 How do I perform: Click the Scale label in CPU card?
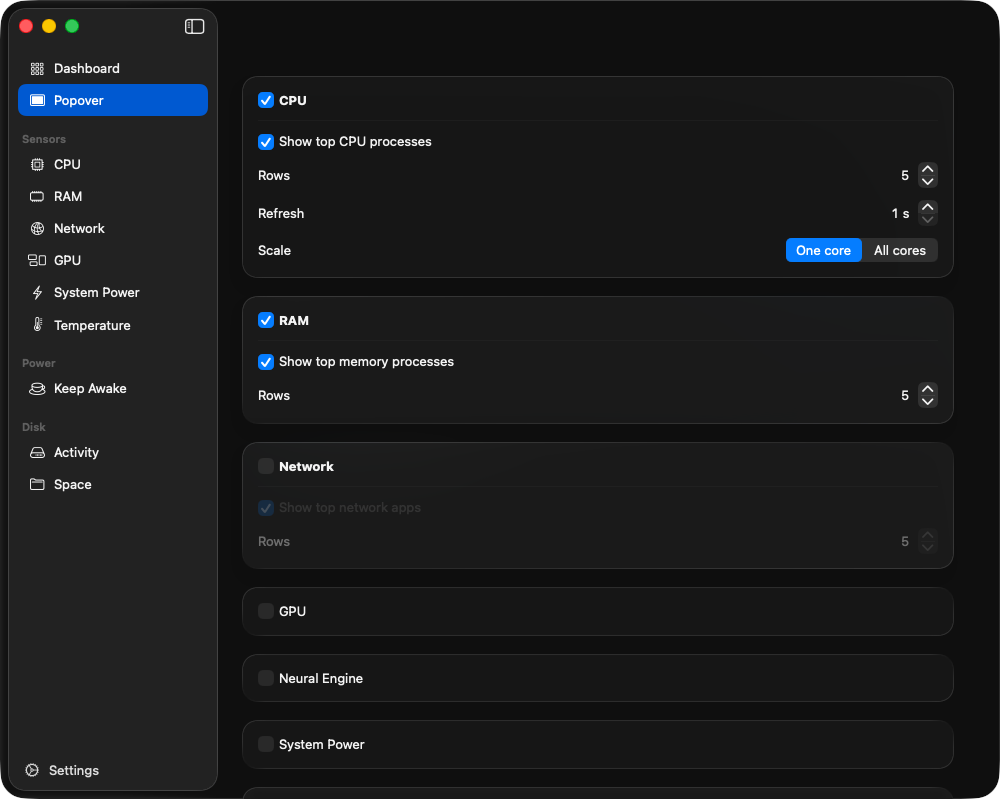click(x=274, y=251)
